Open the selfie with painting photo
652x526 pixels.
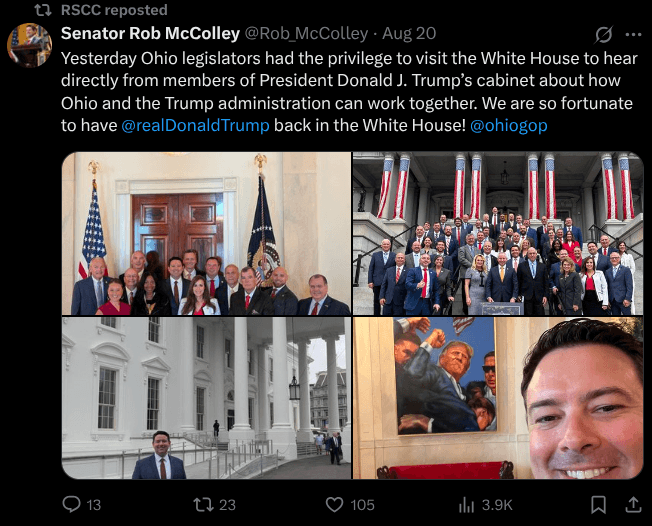pyautogui.click(x=498, y=398)
